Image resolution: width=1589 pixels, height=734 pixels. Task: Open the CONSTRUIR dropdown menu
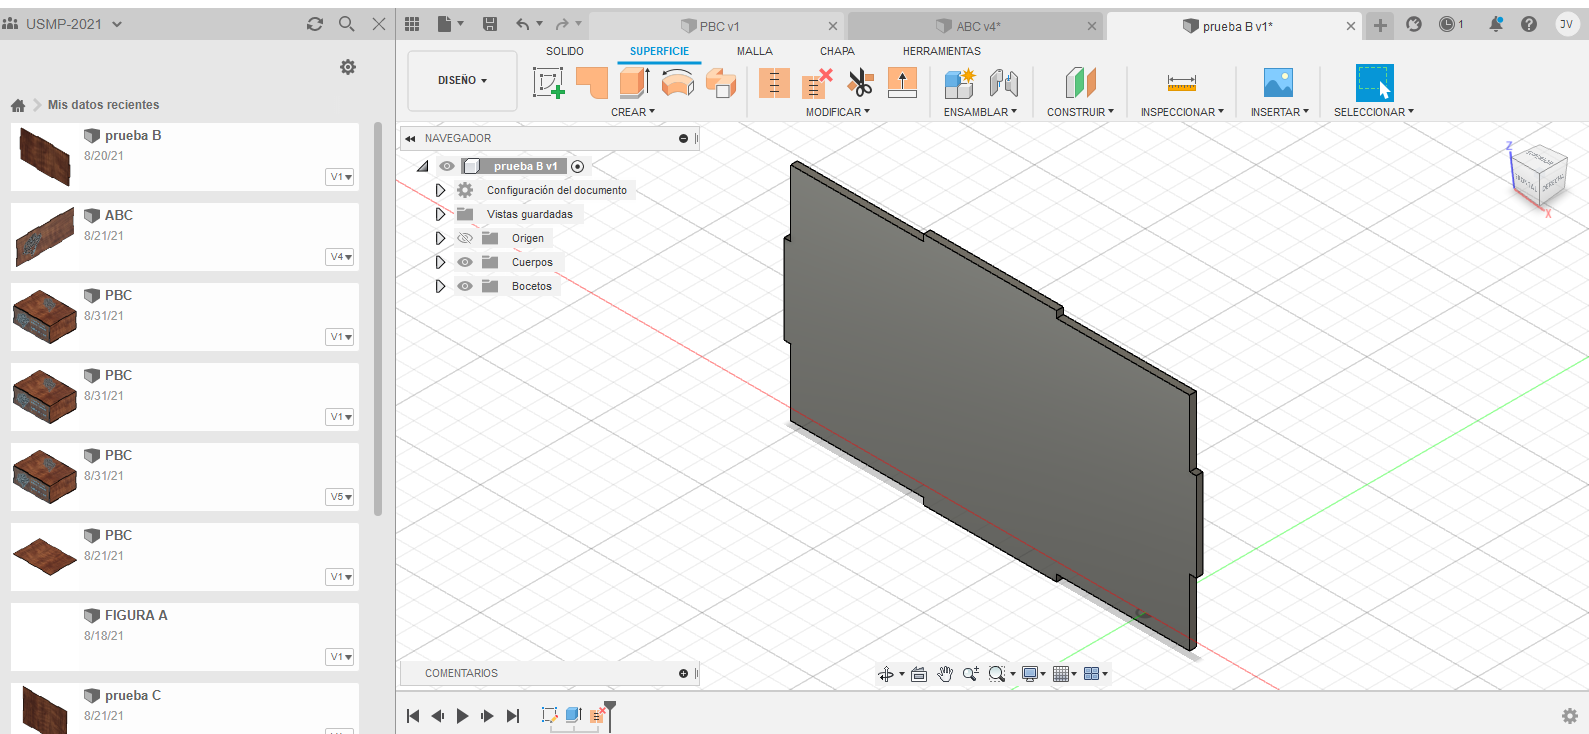1080,112
